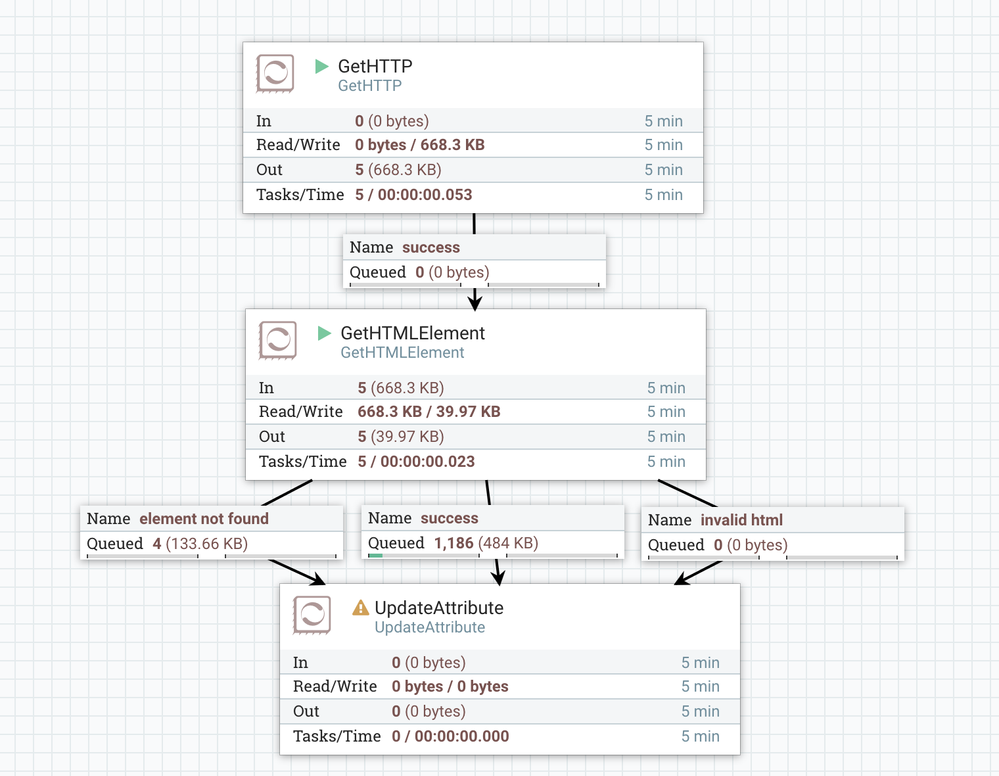Click GetHTMLElement Out '5 (39.97 KB)' value

[x=401, y=437]
